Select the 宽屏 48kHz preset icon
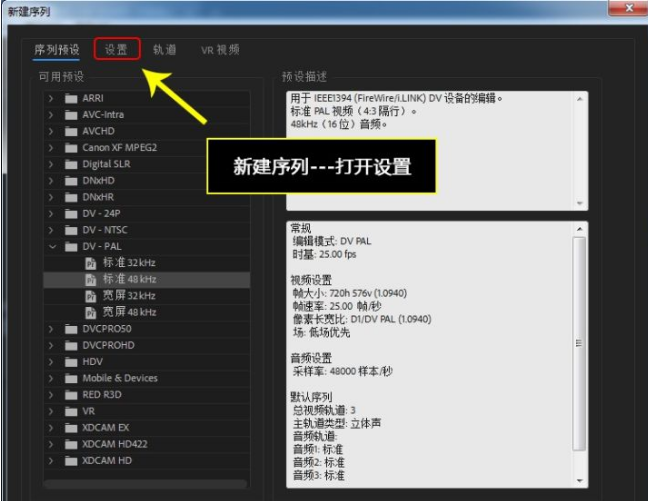This screenshot has width=648, height=501. tap(91, 312)
